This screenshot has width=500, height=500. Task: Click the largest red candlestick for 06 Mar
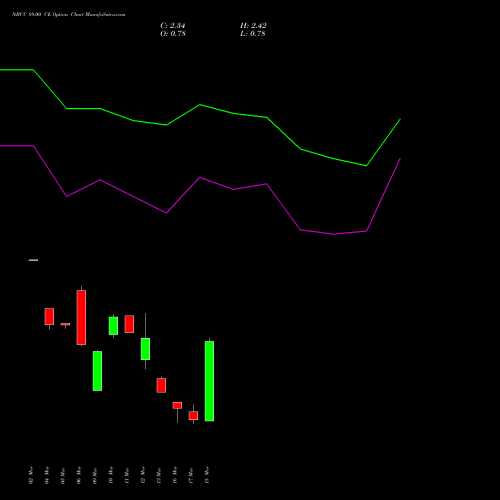click(x=81, y=317)
